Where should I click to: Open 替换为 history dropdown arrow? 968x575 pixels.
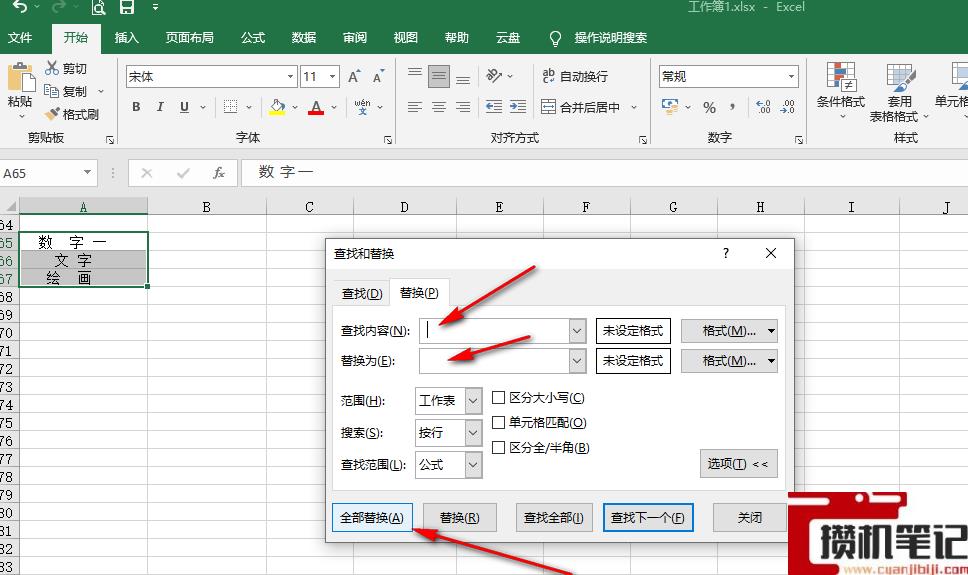577,361
